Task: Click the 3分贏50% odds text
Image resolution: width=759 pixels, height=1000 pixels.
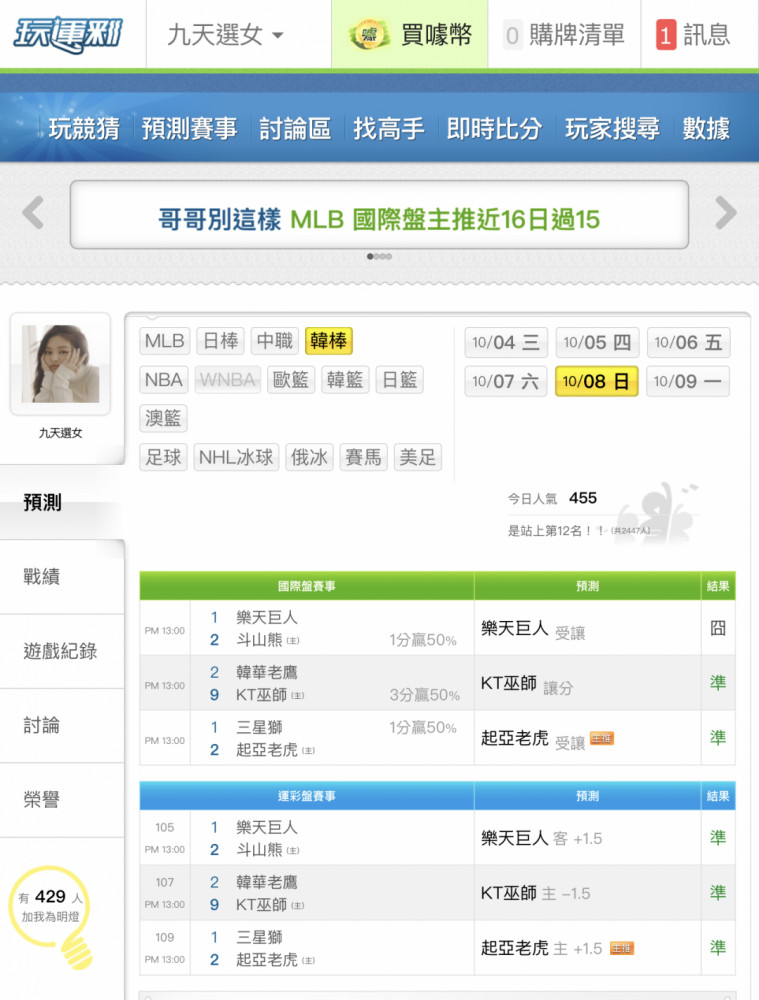Action: coord(425,695)
